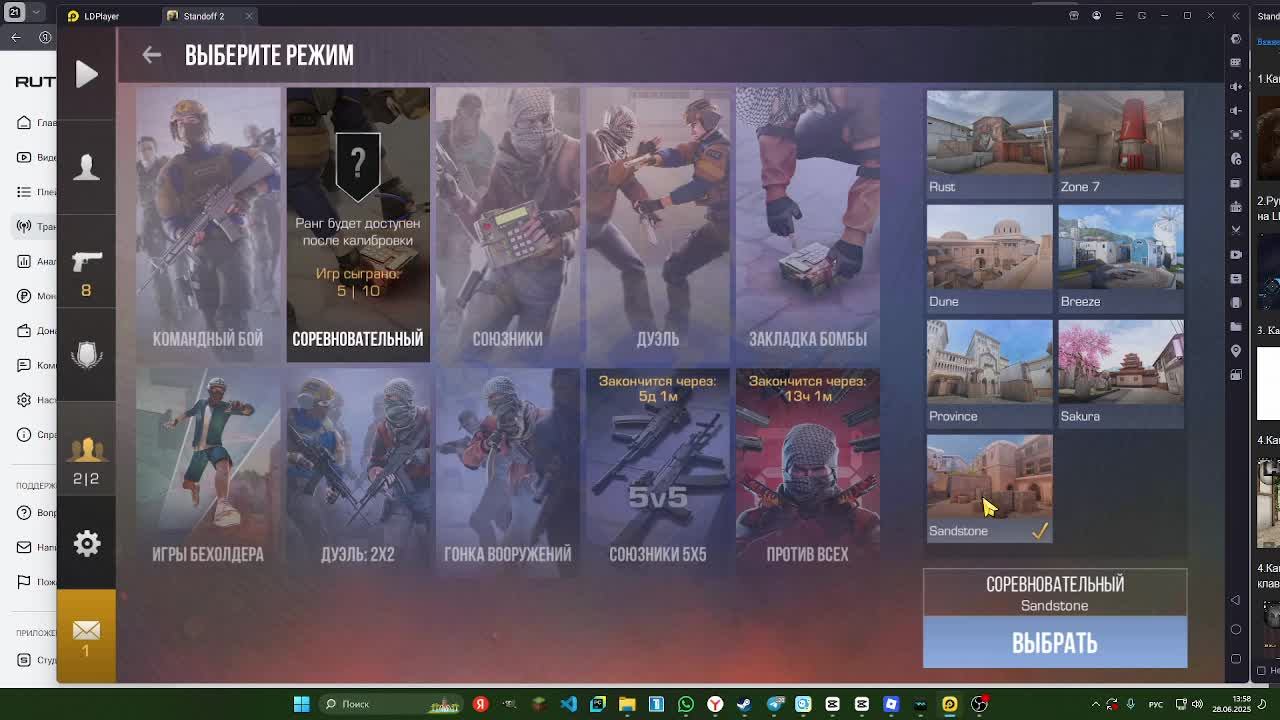Show hidden tray icons chevron

tap(1096, 704)
